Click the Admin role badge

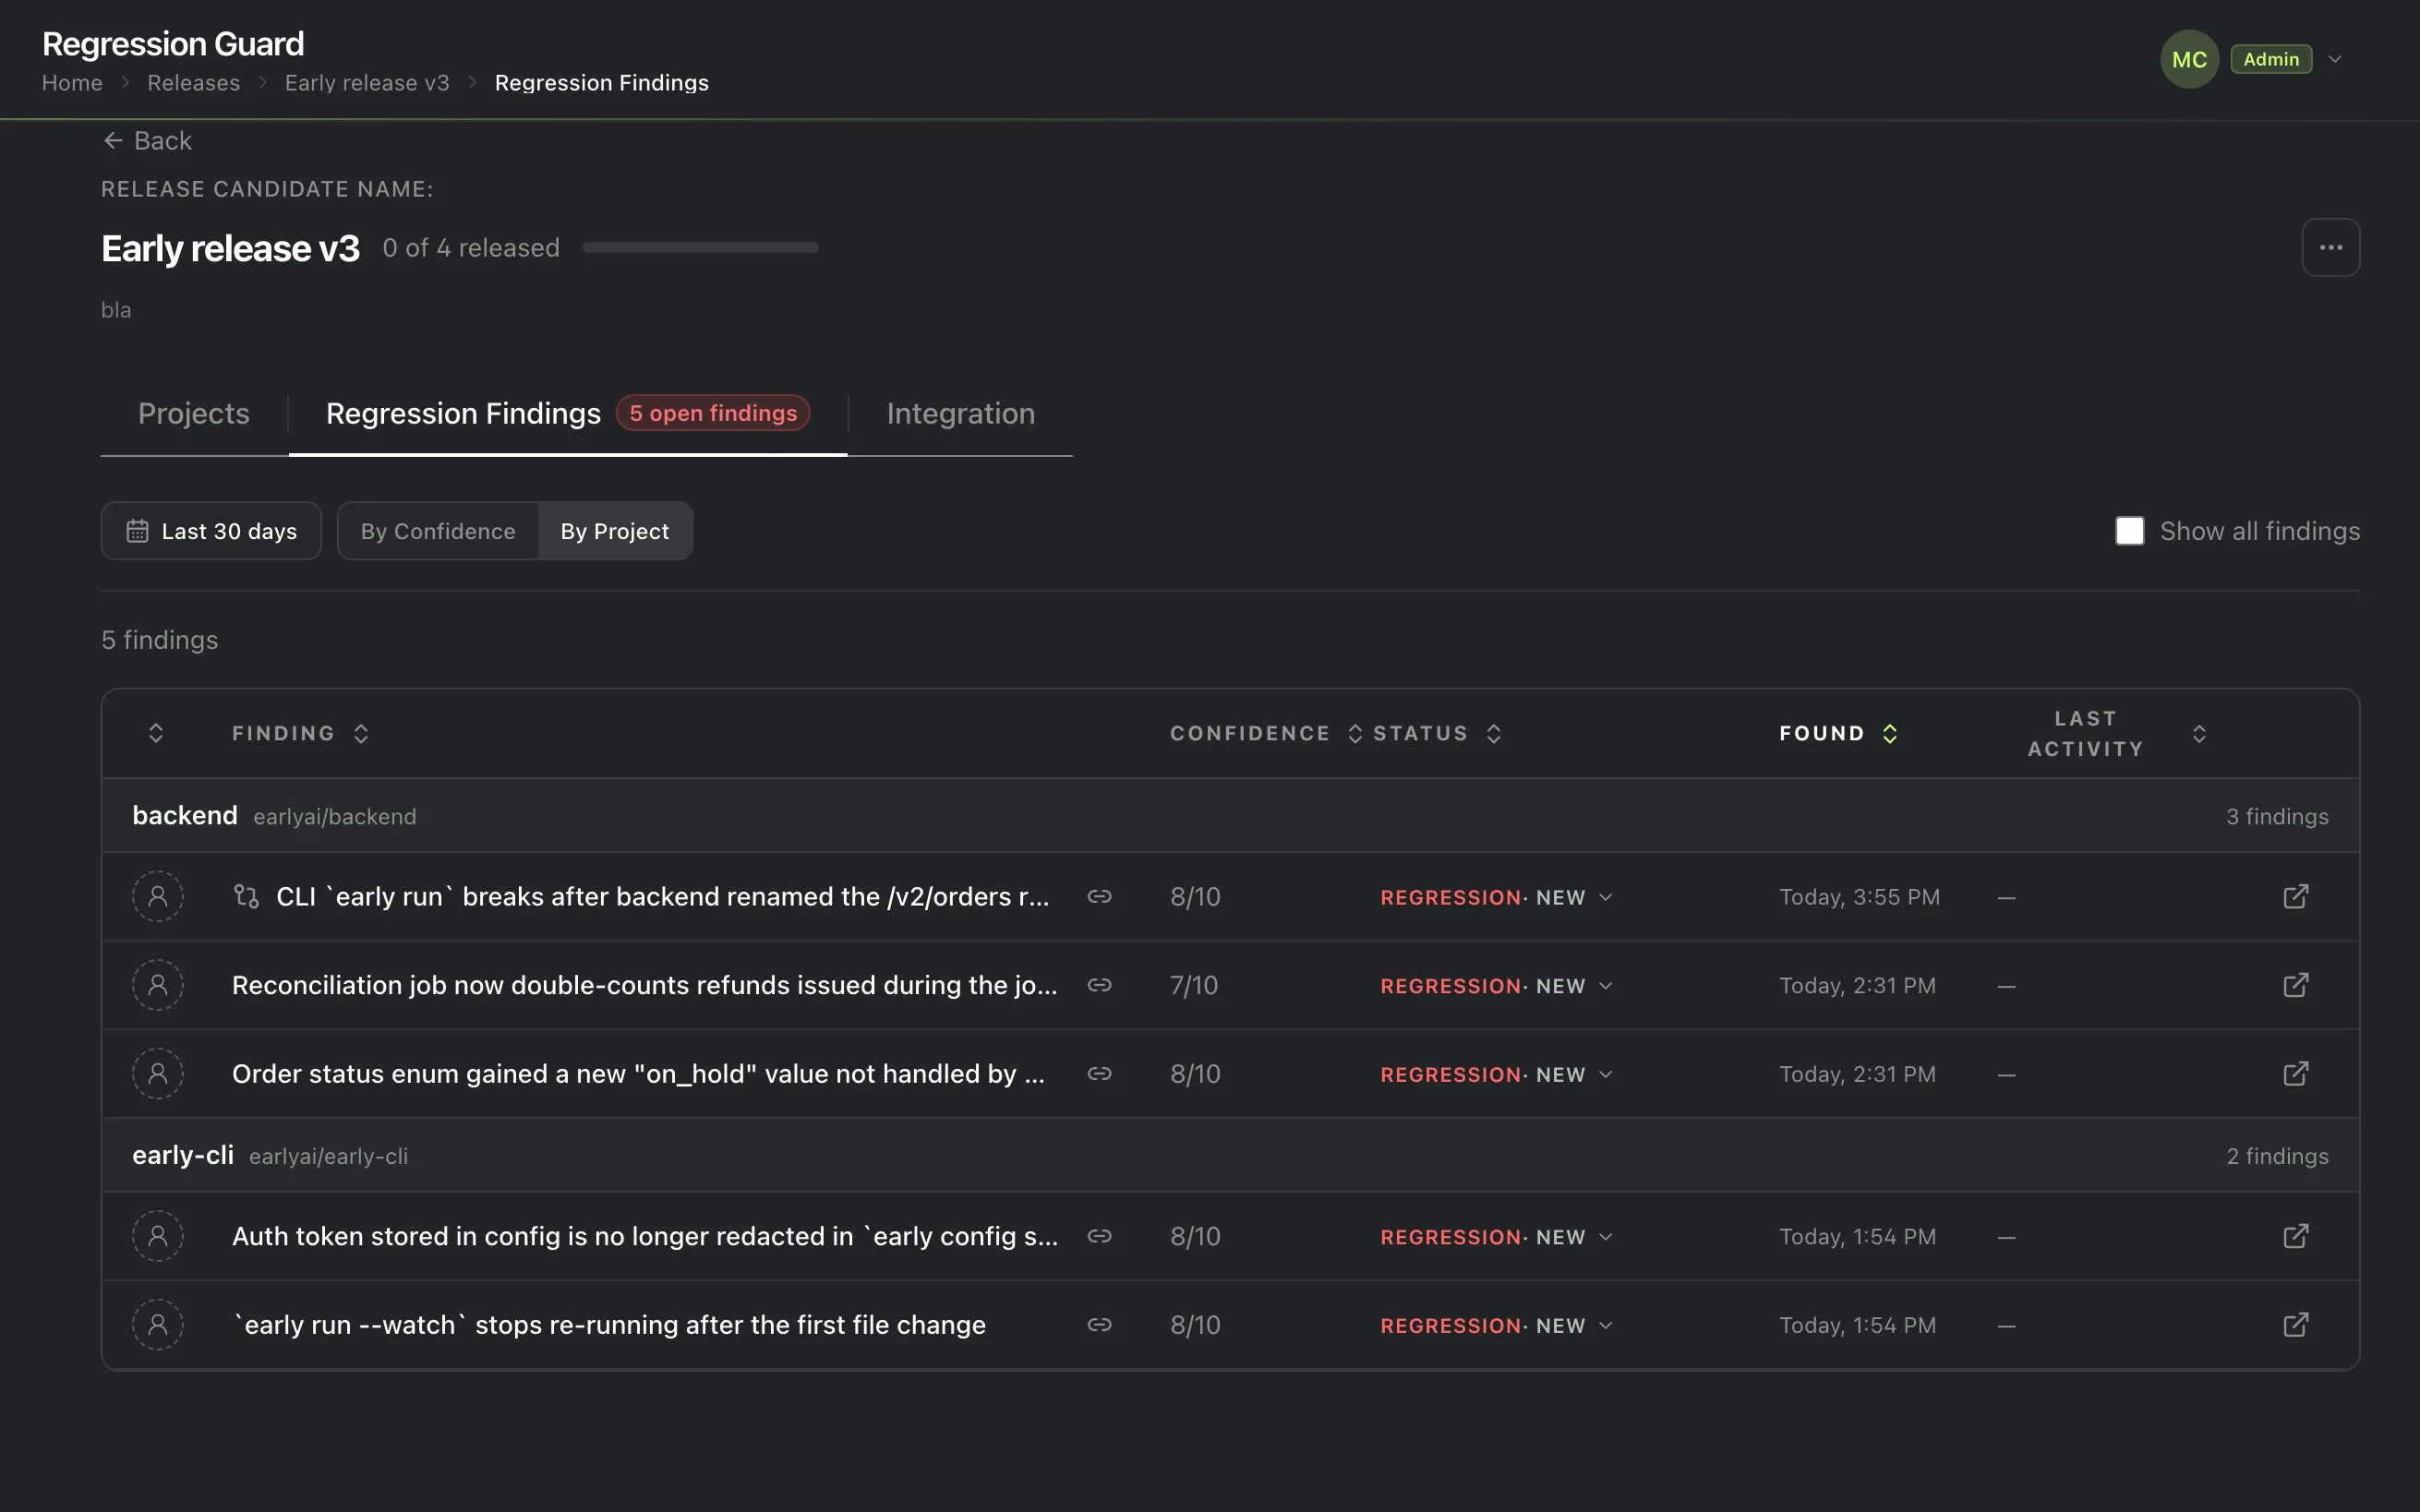click(x=2271, y=59)
